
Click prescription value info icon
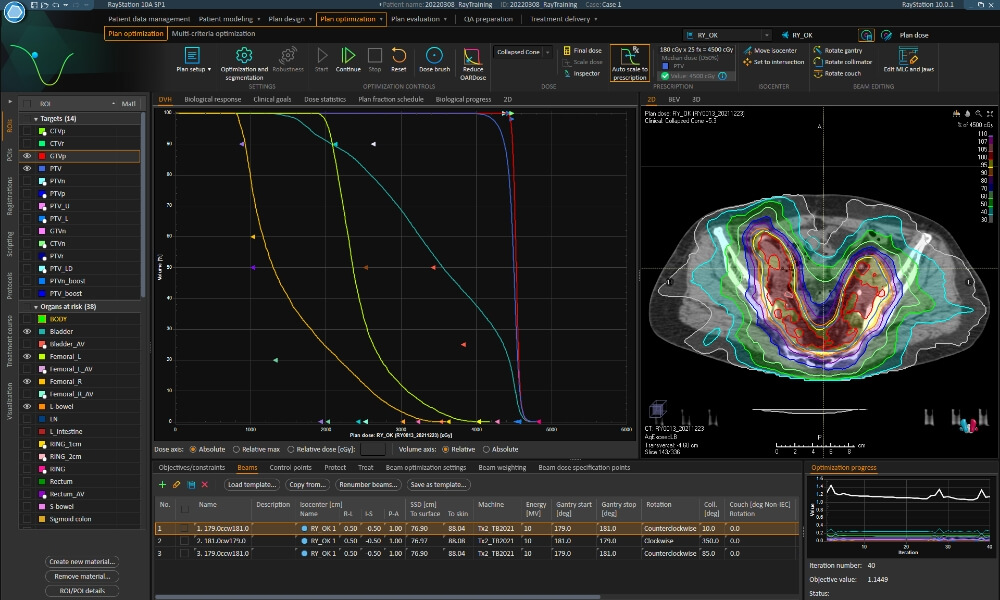click(x=723, y=76)
